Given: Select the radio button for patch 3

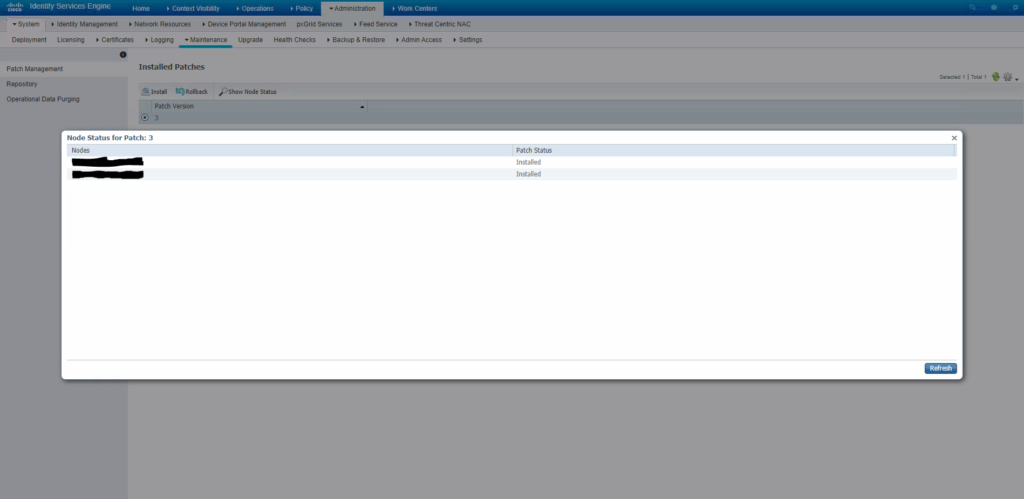Looking at the screenshot, I should (145, 118).
